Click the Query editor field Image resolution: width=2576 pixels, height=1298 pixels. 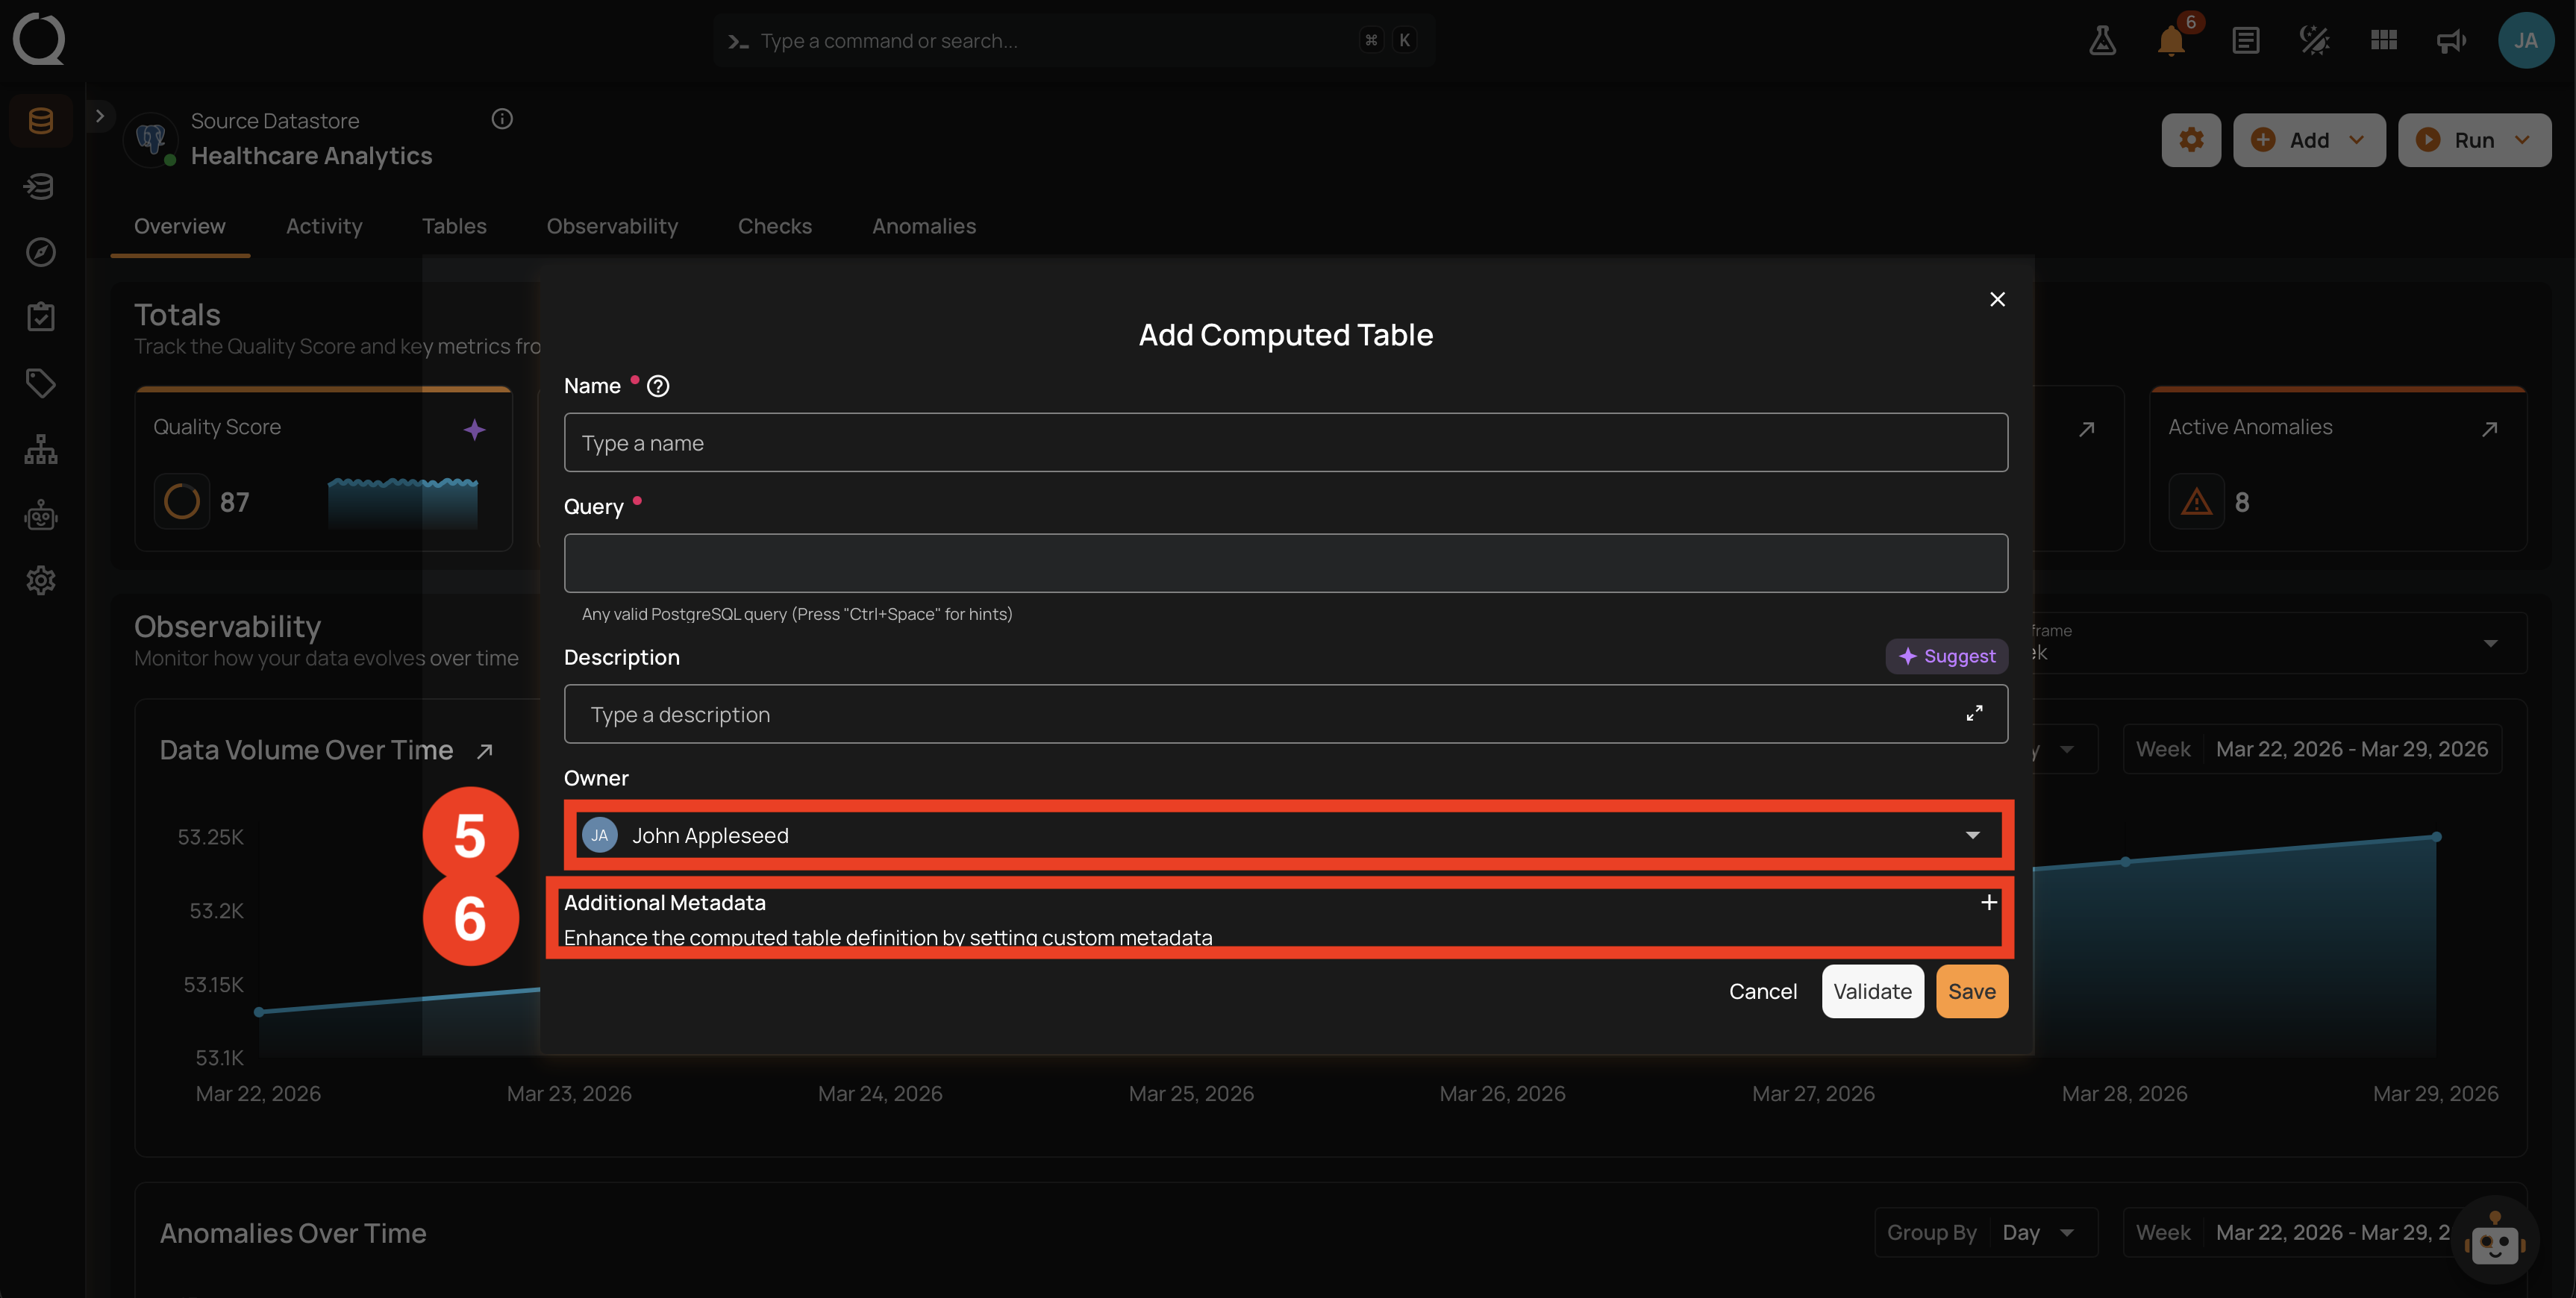tap(1285, 563)
